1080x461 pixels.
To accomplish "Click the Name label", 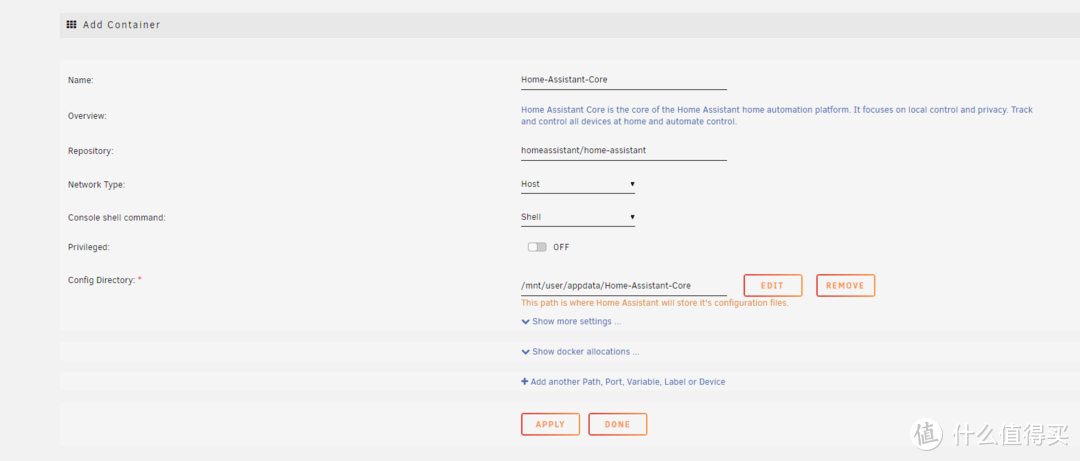I will (81, 80).
